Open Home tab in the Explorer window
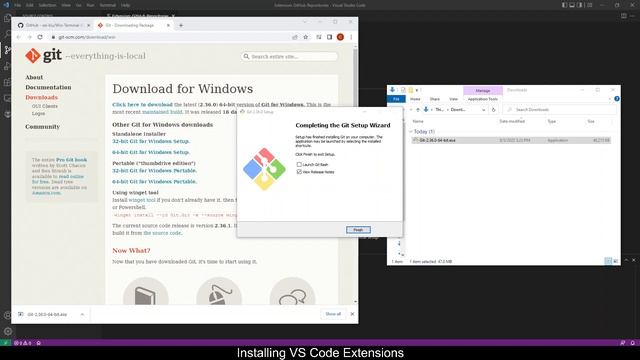The width and height of the screenshot is (640, 360). 415,99
